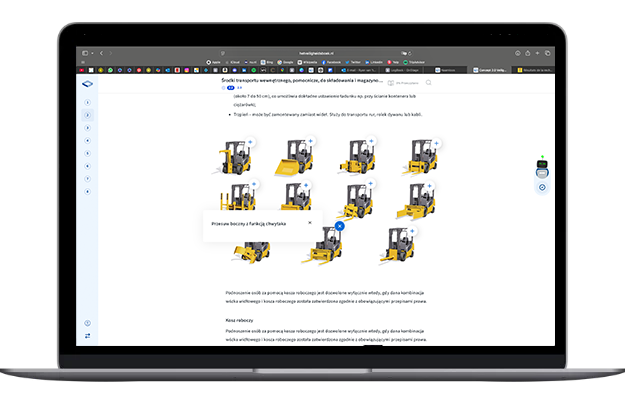This screenshot has width=625, height=400.
Task: Click the last forklift image in bottom row
Action: pos(396,248)
